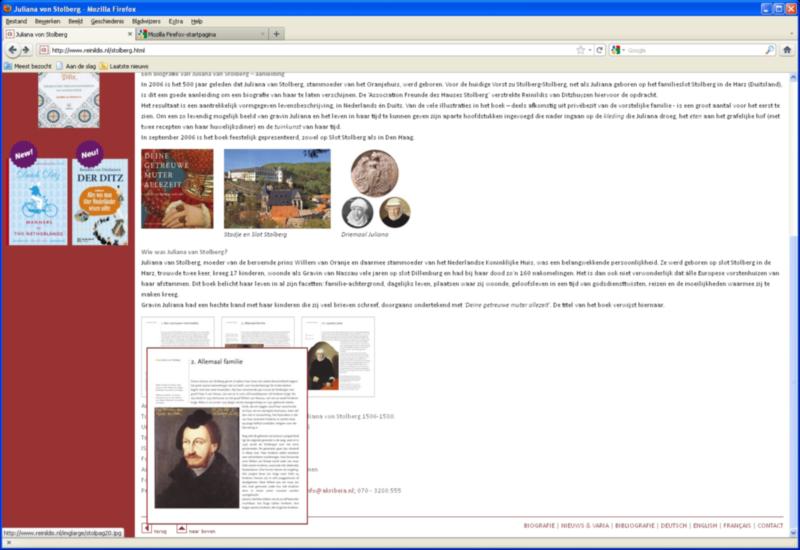The image size is (800, 550).
Task: Click the enlarged 'Allemaal familie' page preview
Action: point(227,436)
